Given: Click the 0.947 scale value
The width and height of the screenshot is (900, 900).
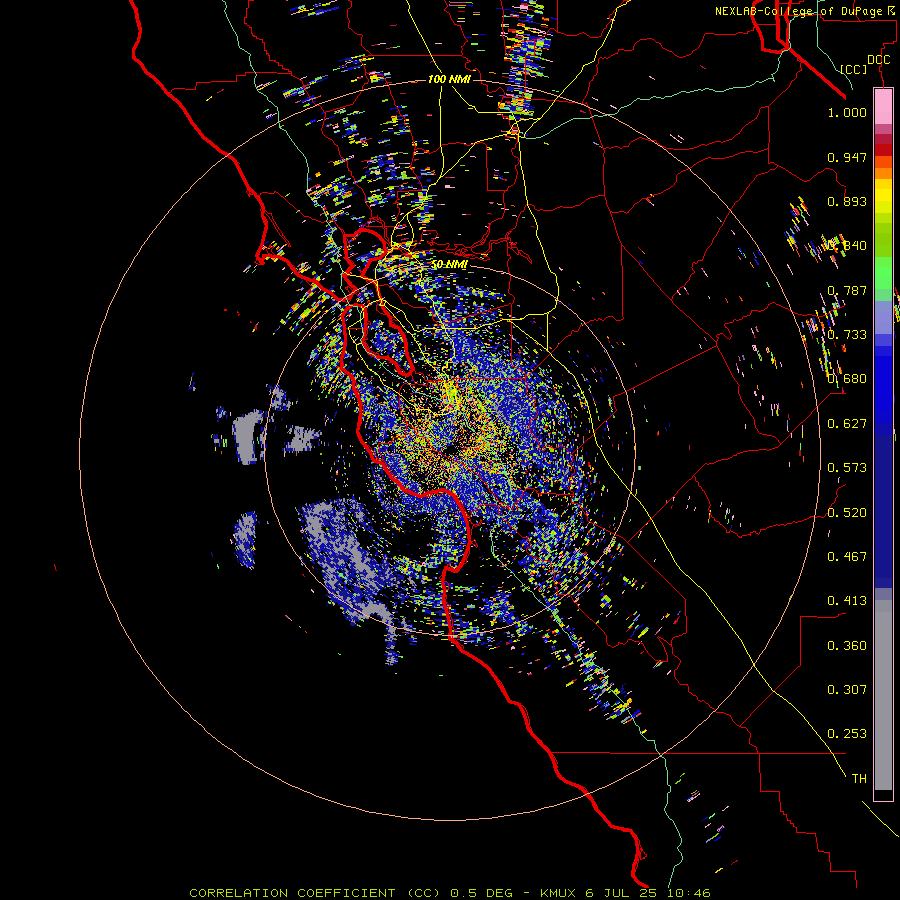Looking at the screenshot, I should coord(847,157).
